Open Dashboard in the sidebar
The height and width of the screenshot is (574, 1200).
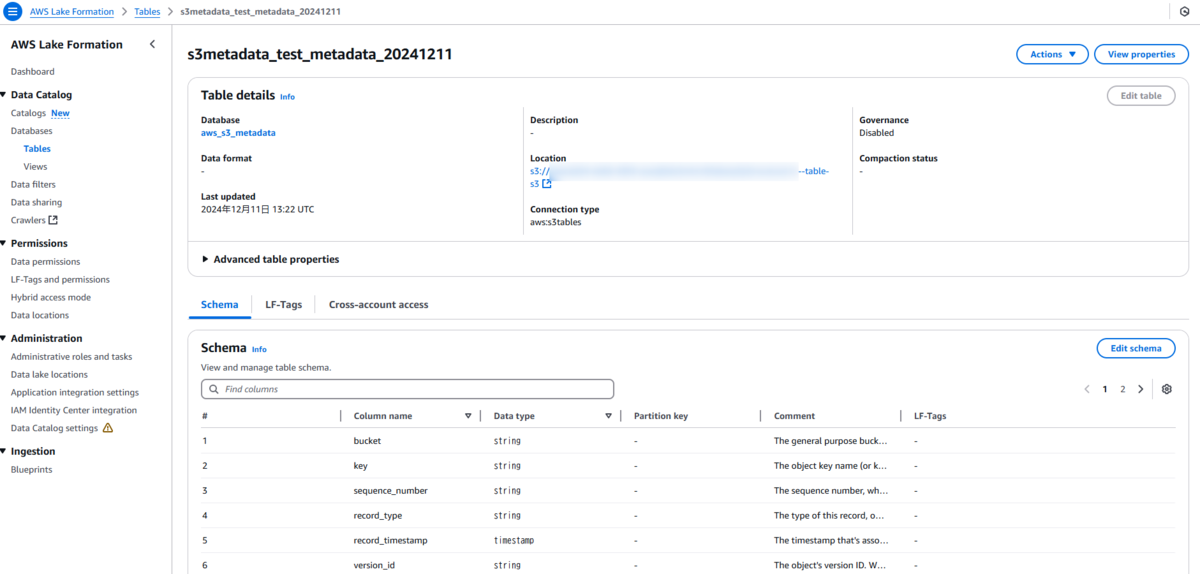point(33,71)
